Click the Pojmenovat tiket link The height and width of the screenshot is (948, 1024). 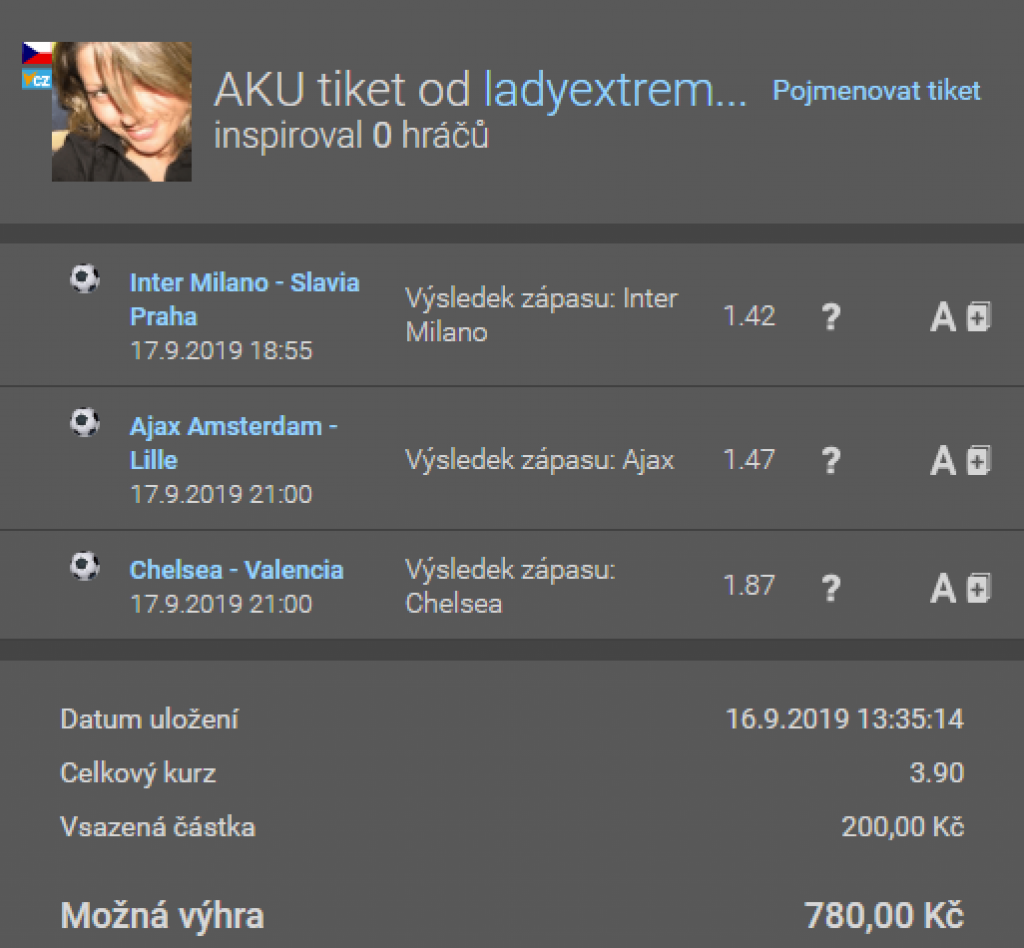[876, 91]
